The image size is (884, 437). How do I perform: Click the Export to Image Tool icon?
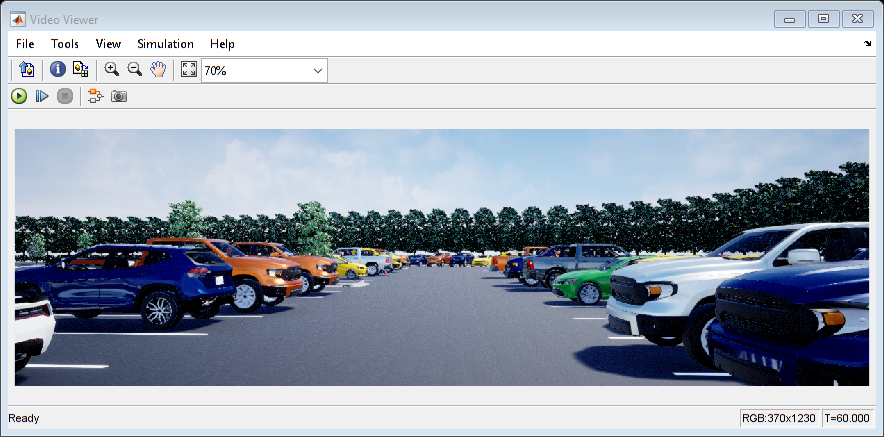(26, 69)
